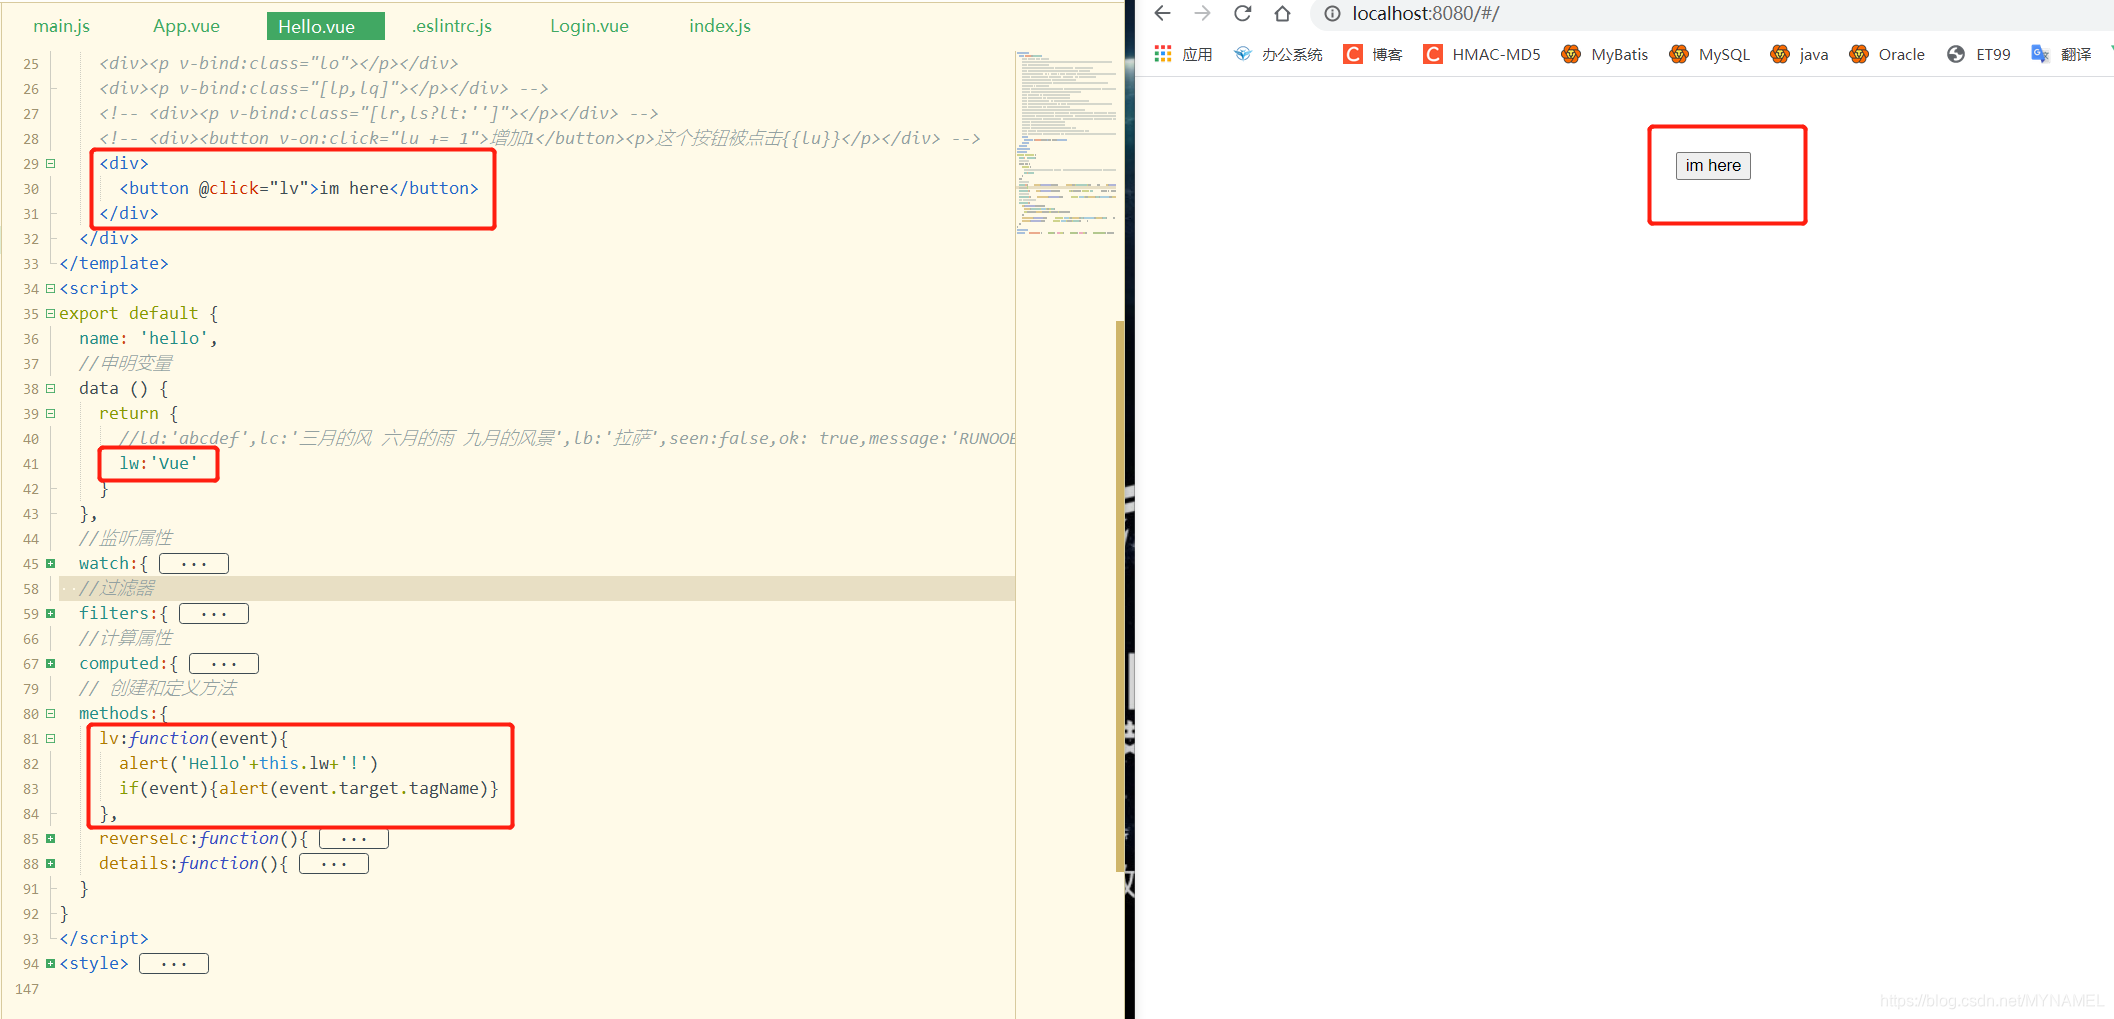Click the @click="lv" button code line

pos(299,188)
